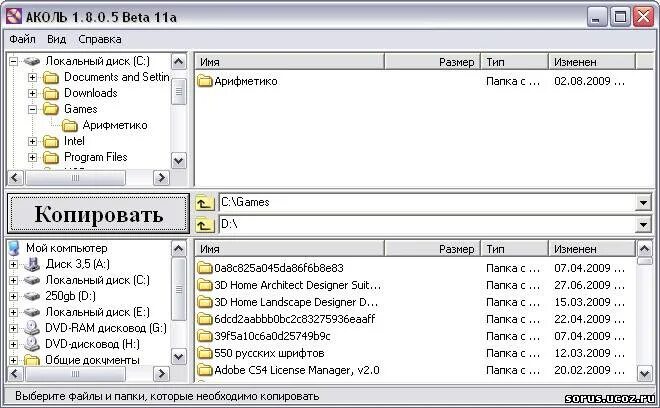660x408 pixels.
Task: Click Локальный диск (C:) icon in bottom tree
Action: click(32, 280)
